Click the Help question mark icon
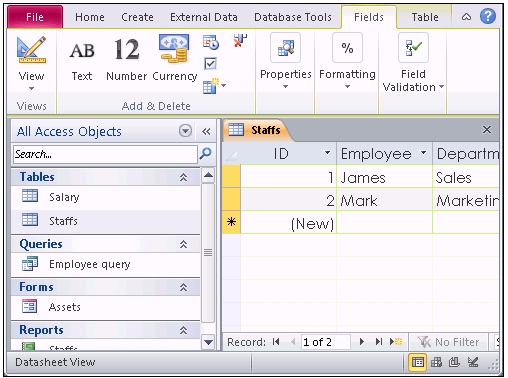Image resolution: width=508 pixels, height=378 pixels. tap(488, 16)
